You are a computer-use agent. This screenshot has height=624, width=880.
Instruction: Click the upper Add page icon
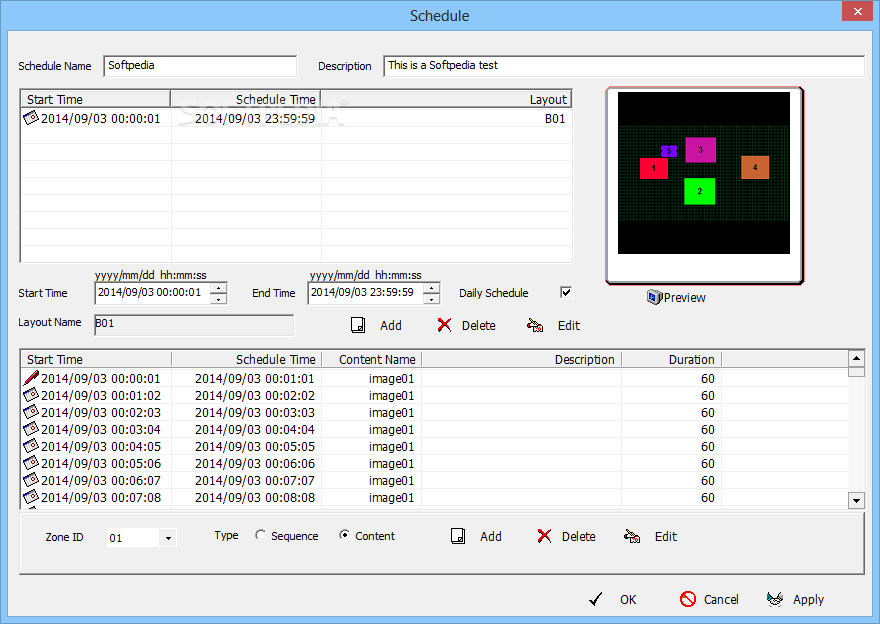pyautogui.click(x=358, y=325)
